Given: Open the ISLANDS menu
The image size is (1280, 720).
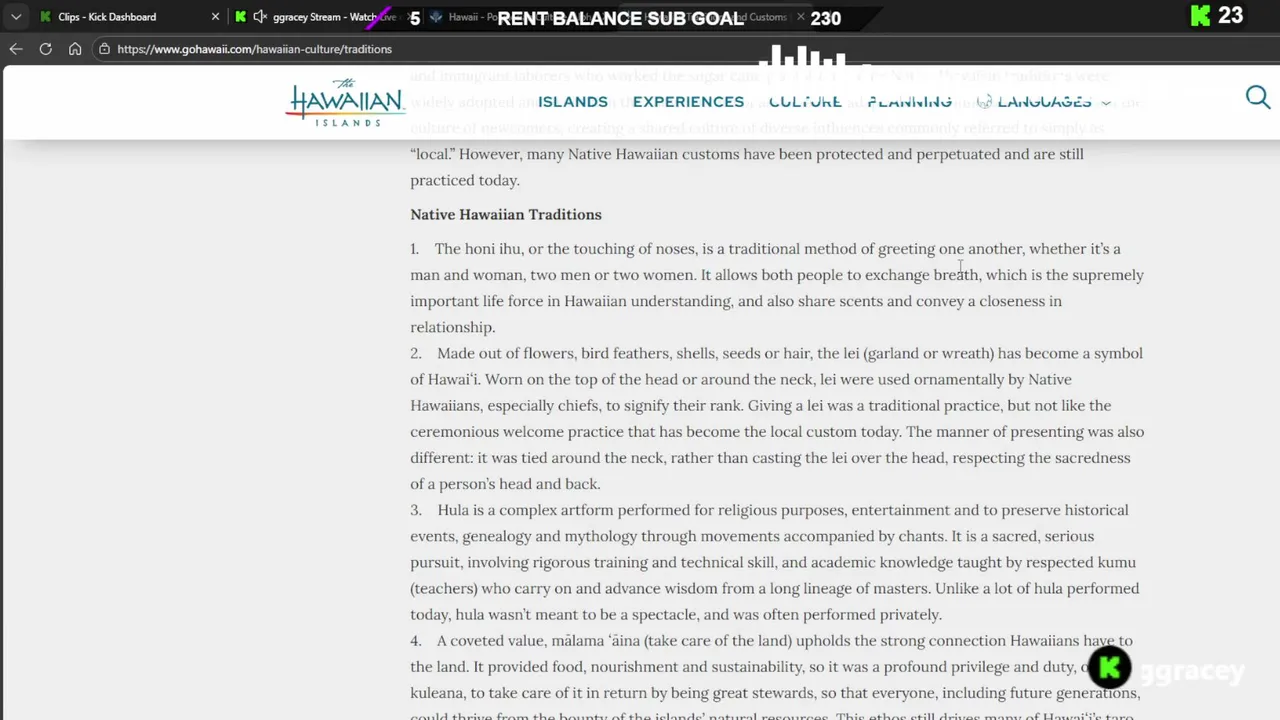Looking at the screenshot, I should pos(573,102).
